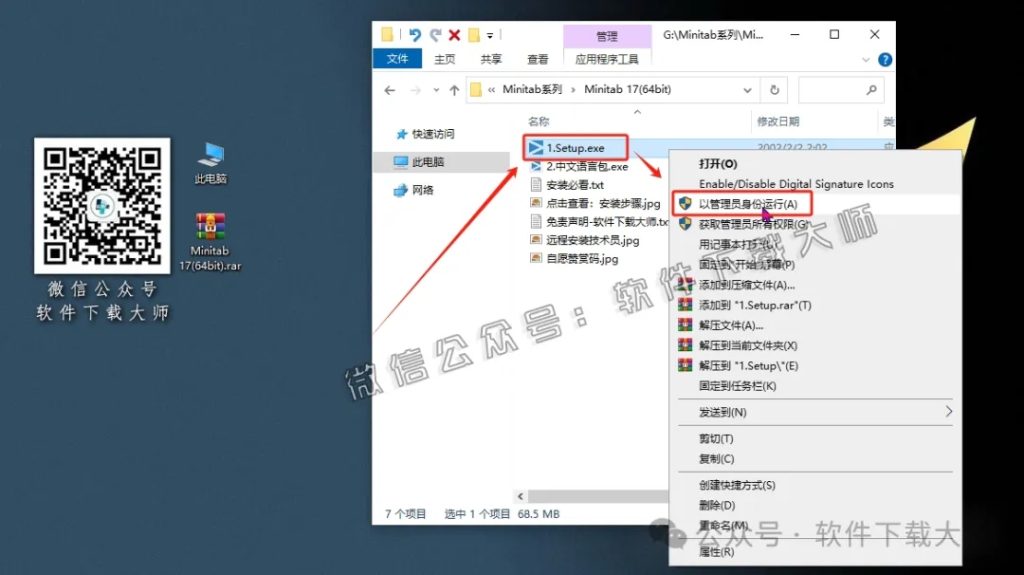The image size is (1024, 575).
Task: Open Explorer help with the blue question icon
Action: click(x=885, y=59)
